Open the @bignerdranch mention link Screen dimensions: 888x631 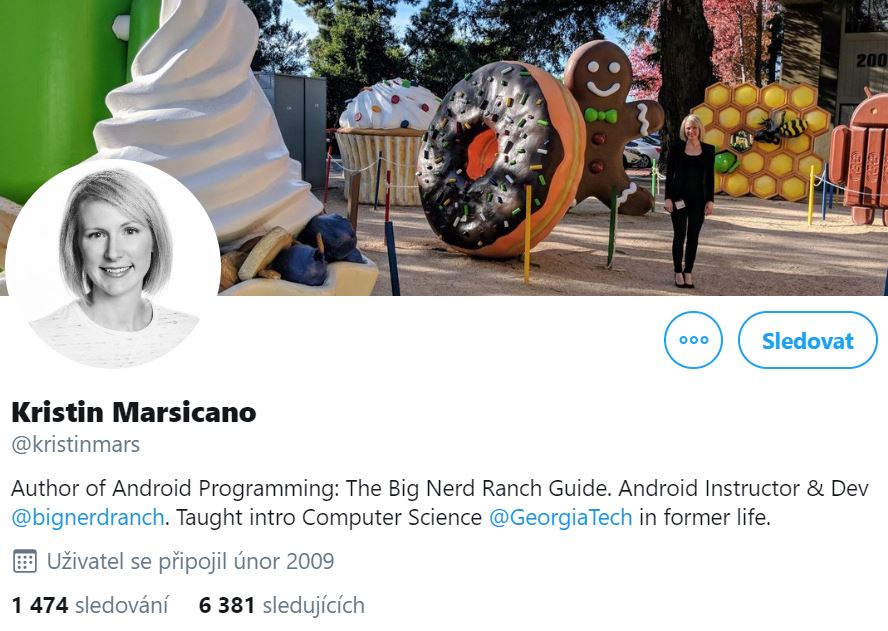tap(88, 517)
